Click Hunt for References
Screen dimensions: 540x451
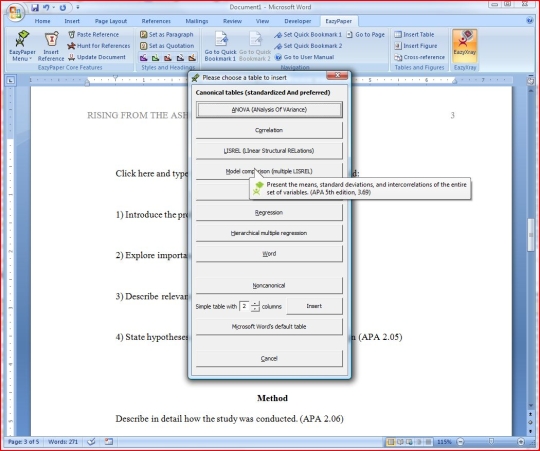[x=98, y=46]
